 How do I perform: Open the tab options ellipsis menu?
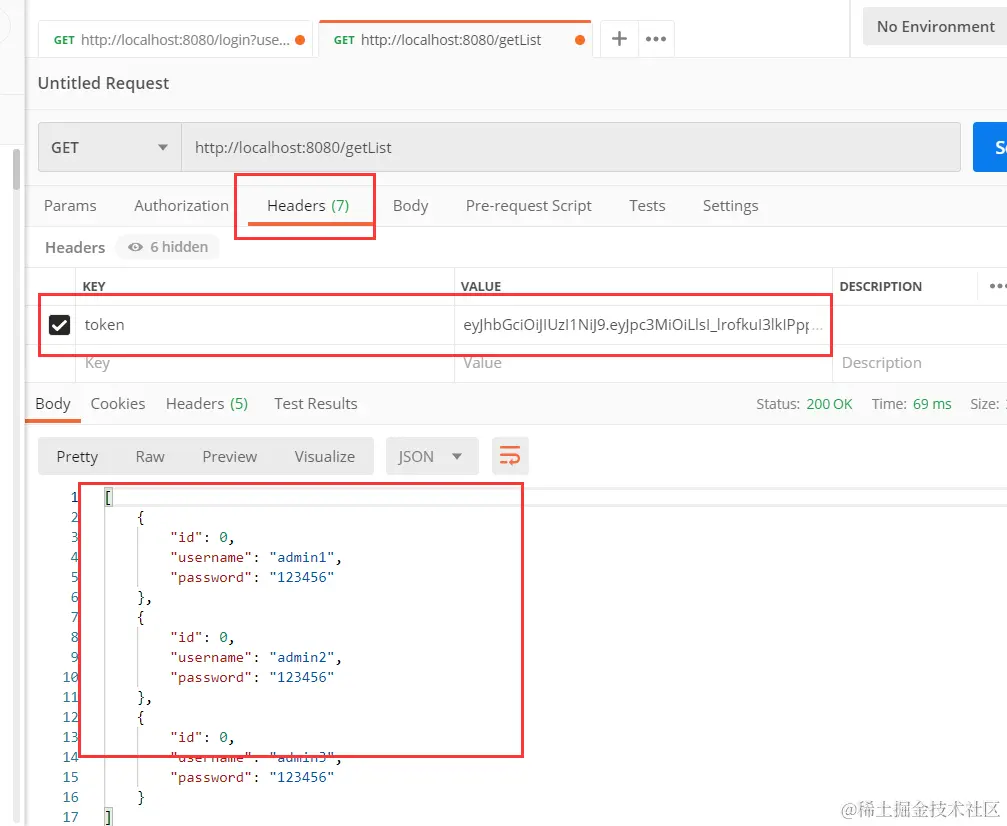click(x=656, y=39)
